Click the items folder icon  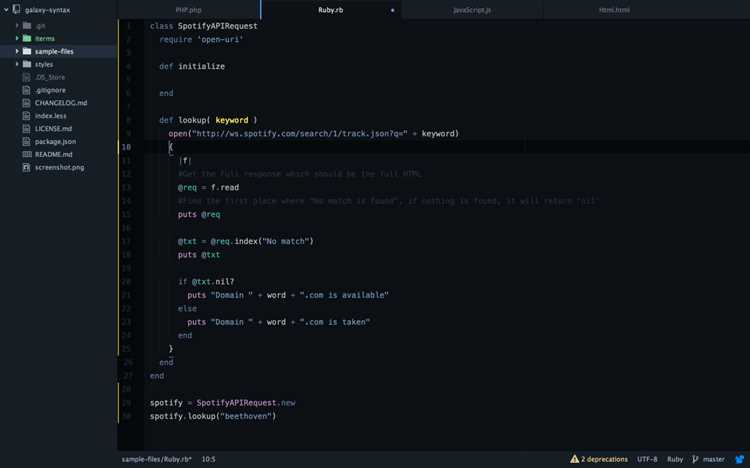pos(27,38)
